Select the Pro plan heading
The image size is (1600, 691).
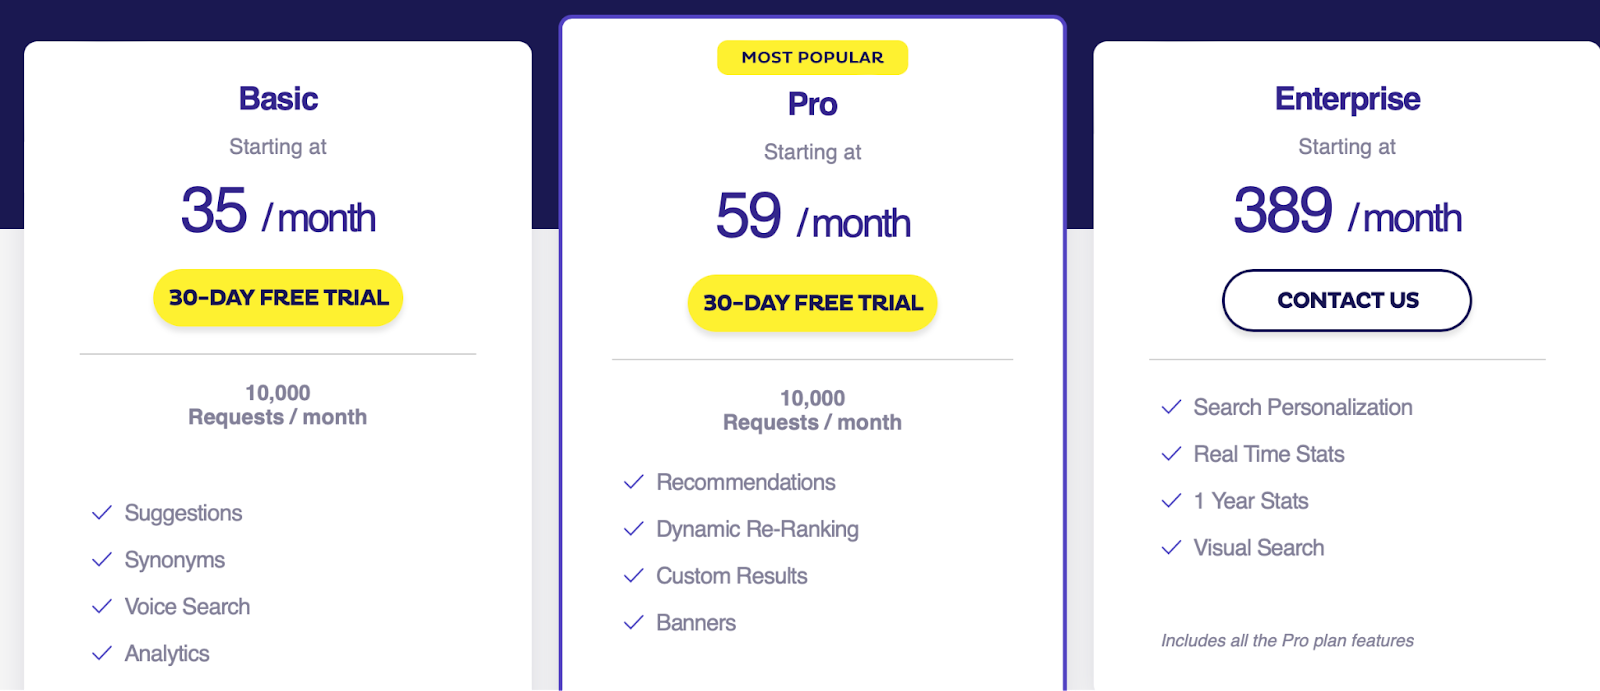[812, 104]
